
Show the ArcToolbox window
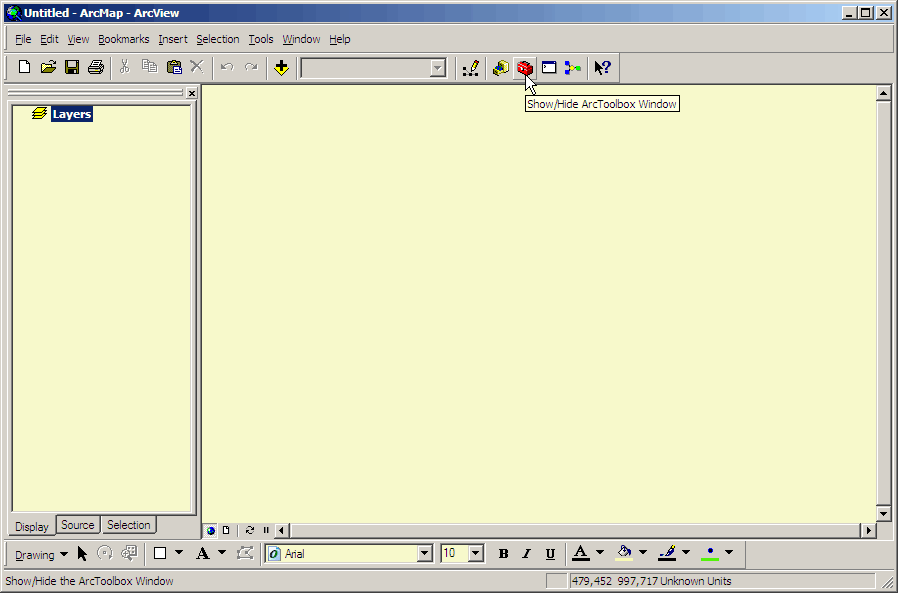tap(525, 68)
